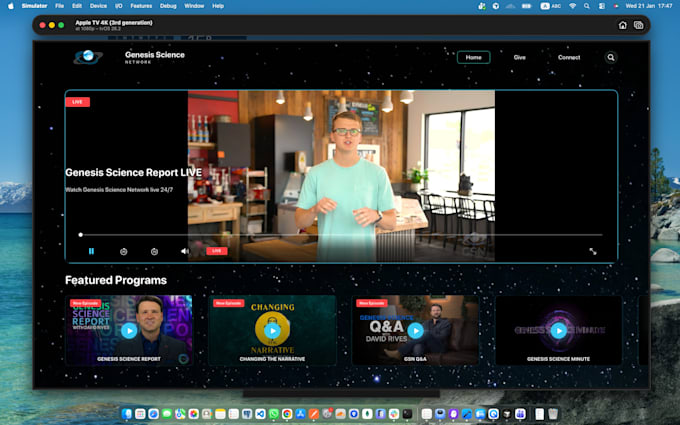This screenshot has width=680, height=425.
Task: Open WhatsApp from the Dock
Action: point(274,414)
